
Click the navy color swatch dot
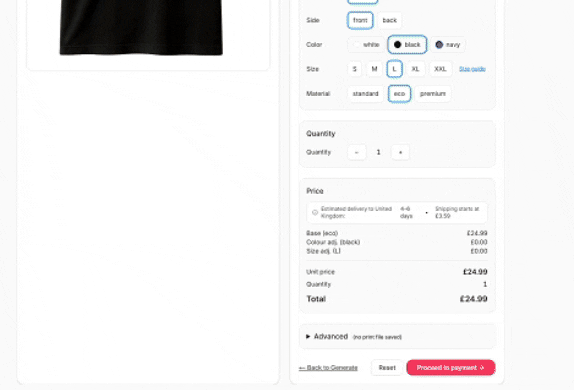(x=439, y=45)
